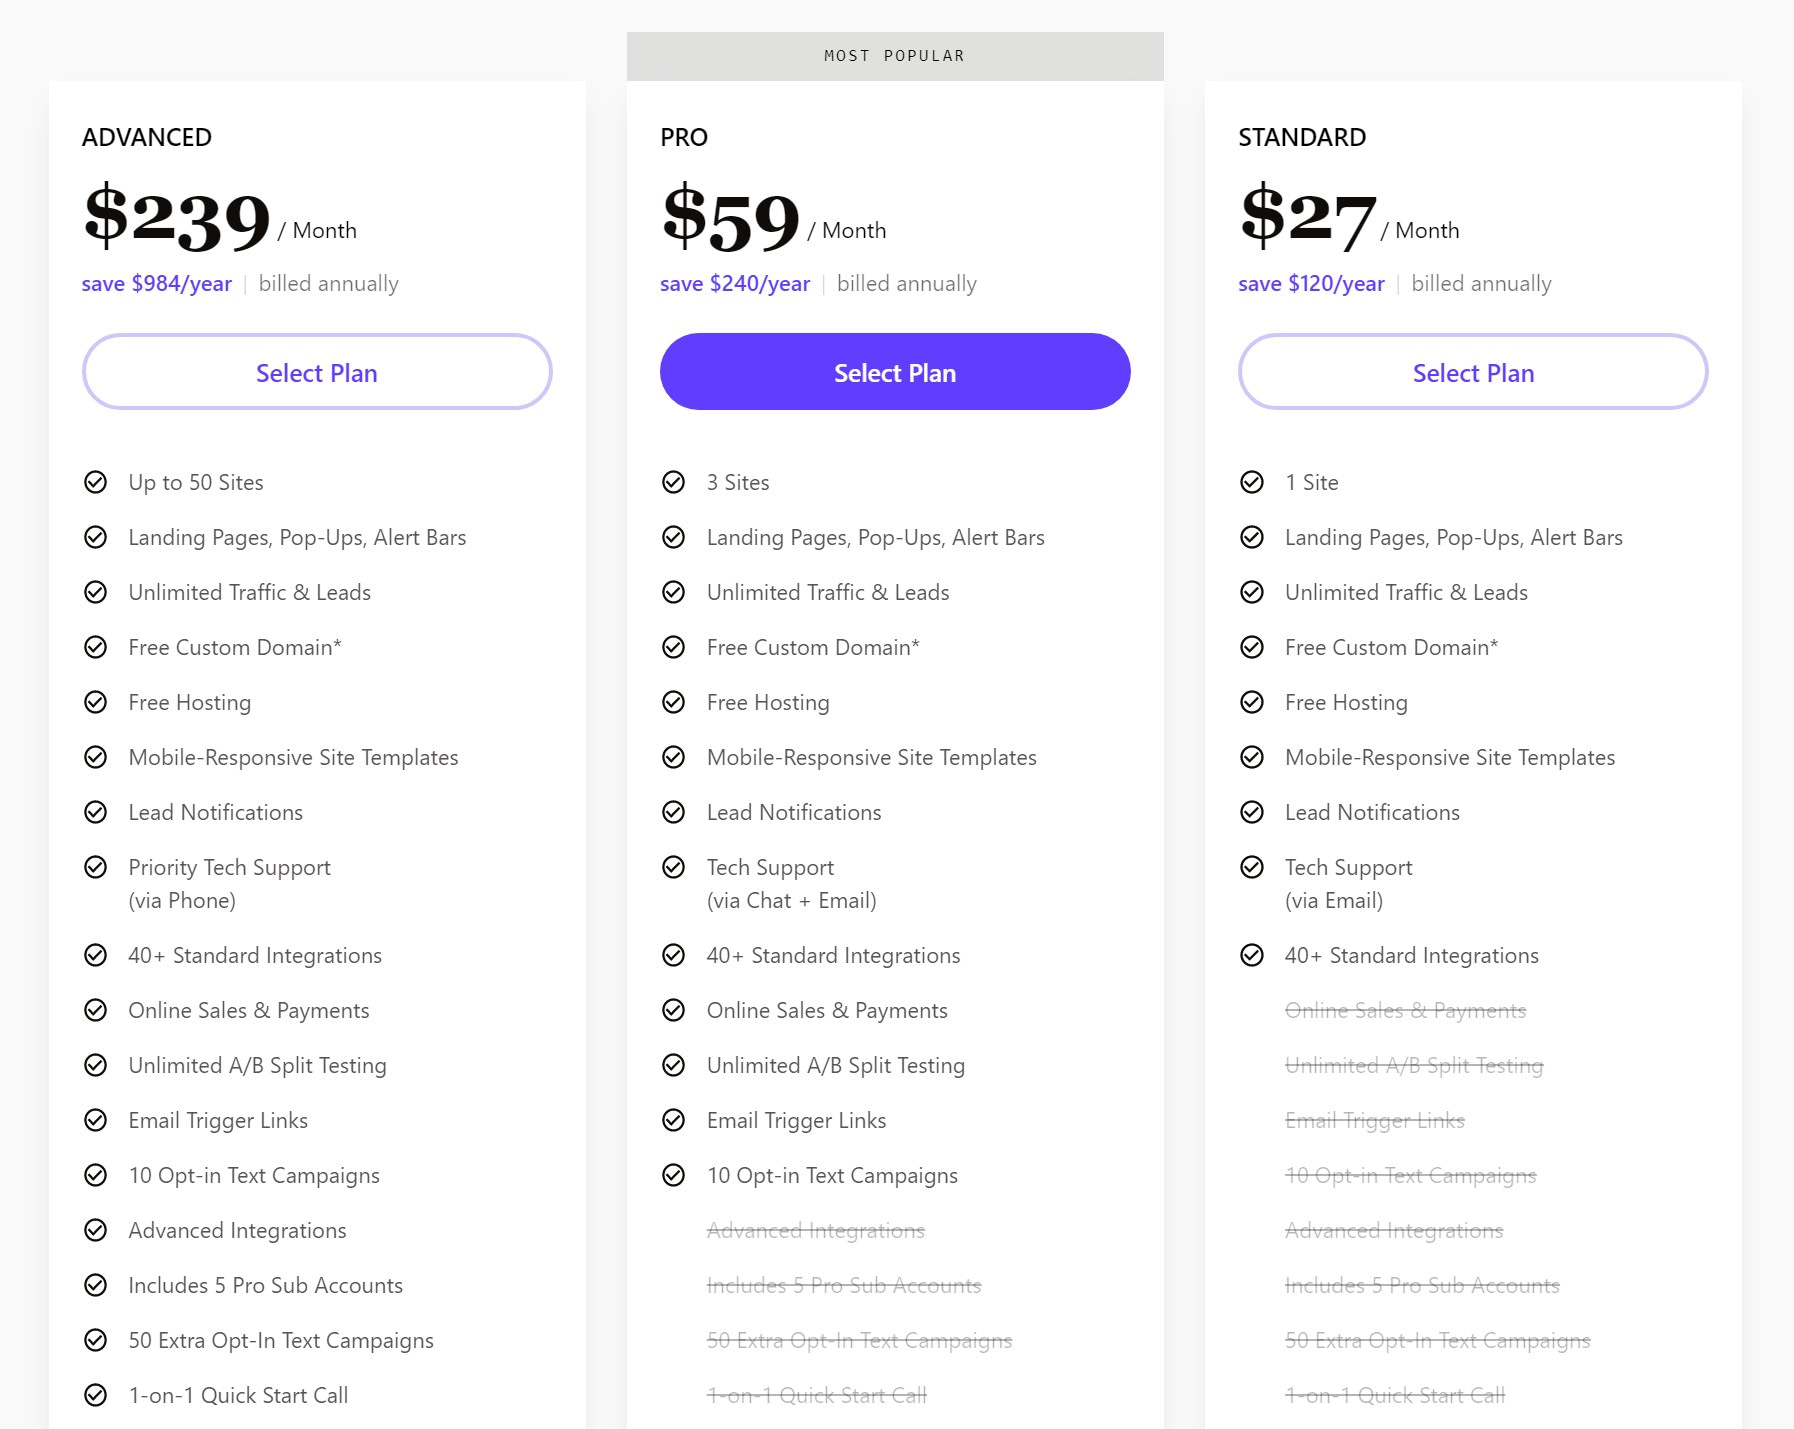This screenshot has width=1794, height=1429.
Task: Click the save $120/year text
Action: 1311,284
